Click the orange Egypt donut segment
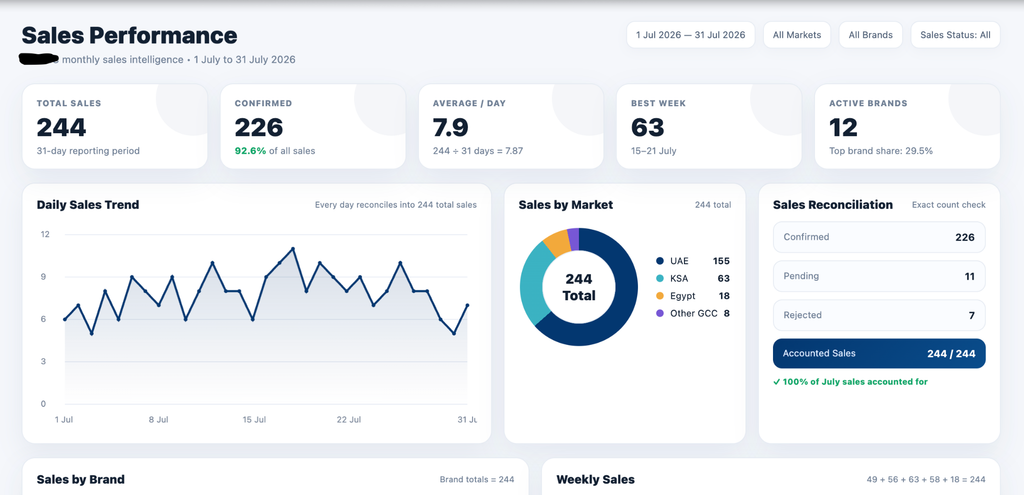Image resolution: width=1024 pixels, height=495 pixels. click(557, 243)
